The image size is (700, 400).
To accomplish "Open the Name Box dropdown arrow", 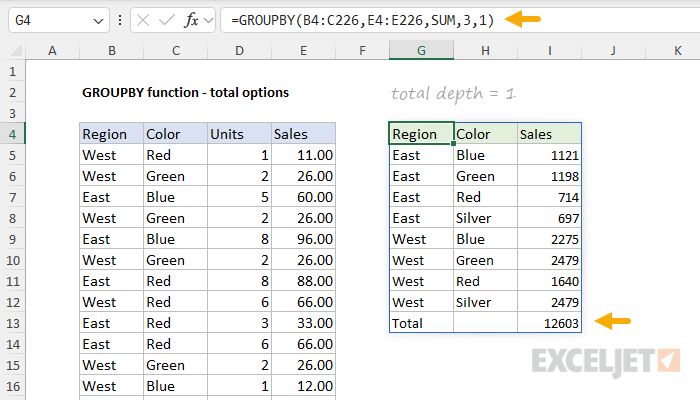I will pyautogui.click(x=98, y=21).
